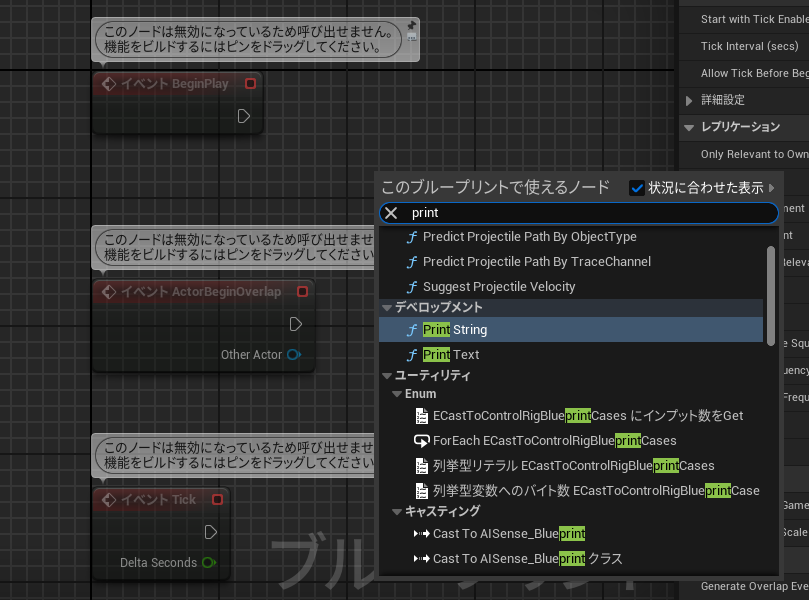Collapse the ユーティリティ category

(387, 376)
